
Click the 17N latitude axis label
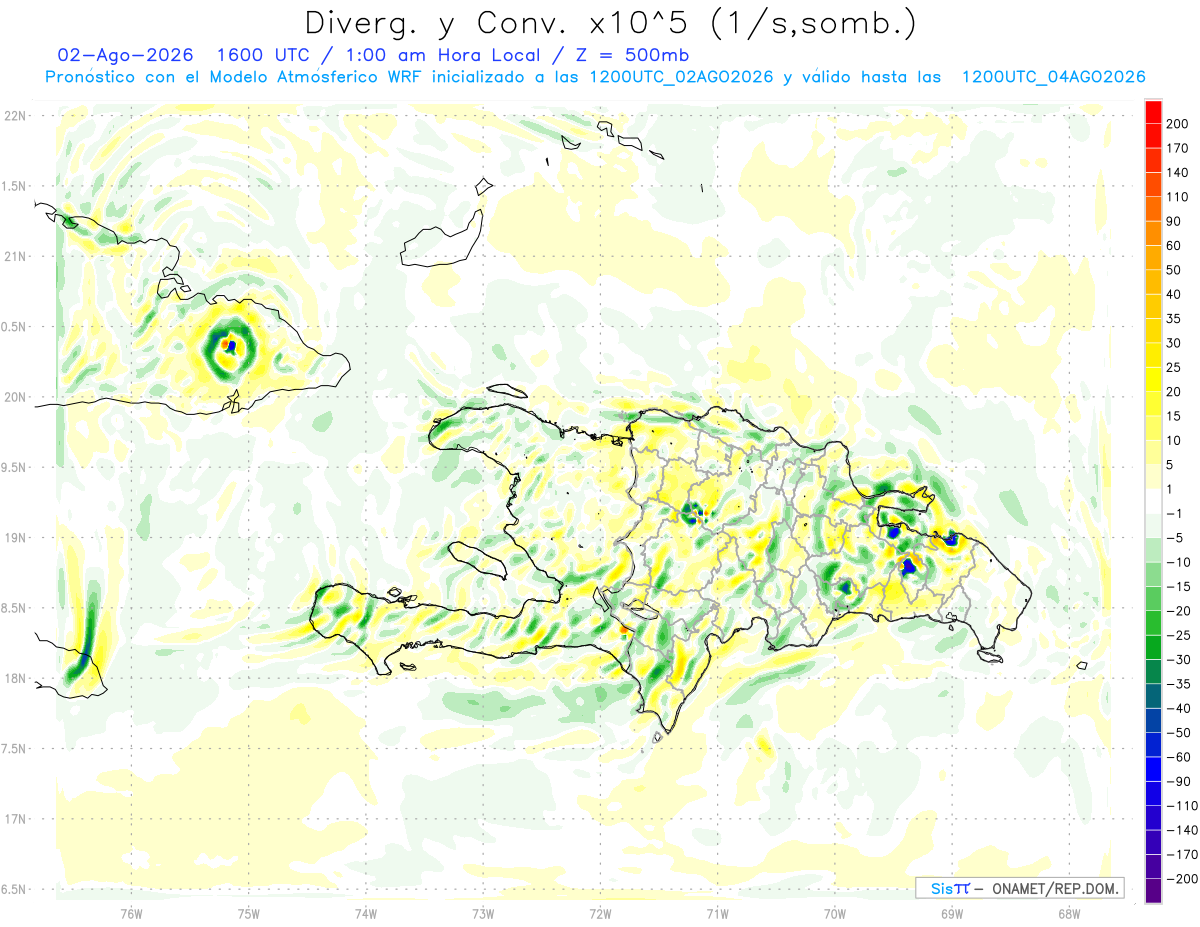[15, 819]
